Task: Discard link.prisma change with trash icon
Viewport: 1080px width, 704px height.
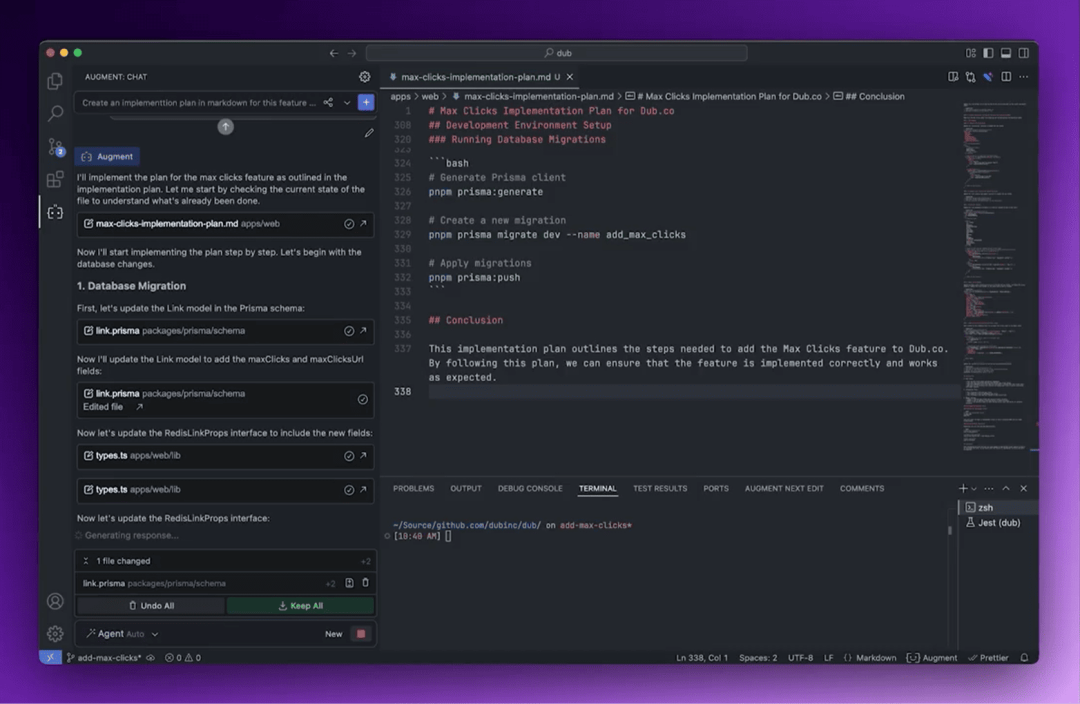Action: (366, 583)
